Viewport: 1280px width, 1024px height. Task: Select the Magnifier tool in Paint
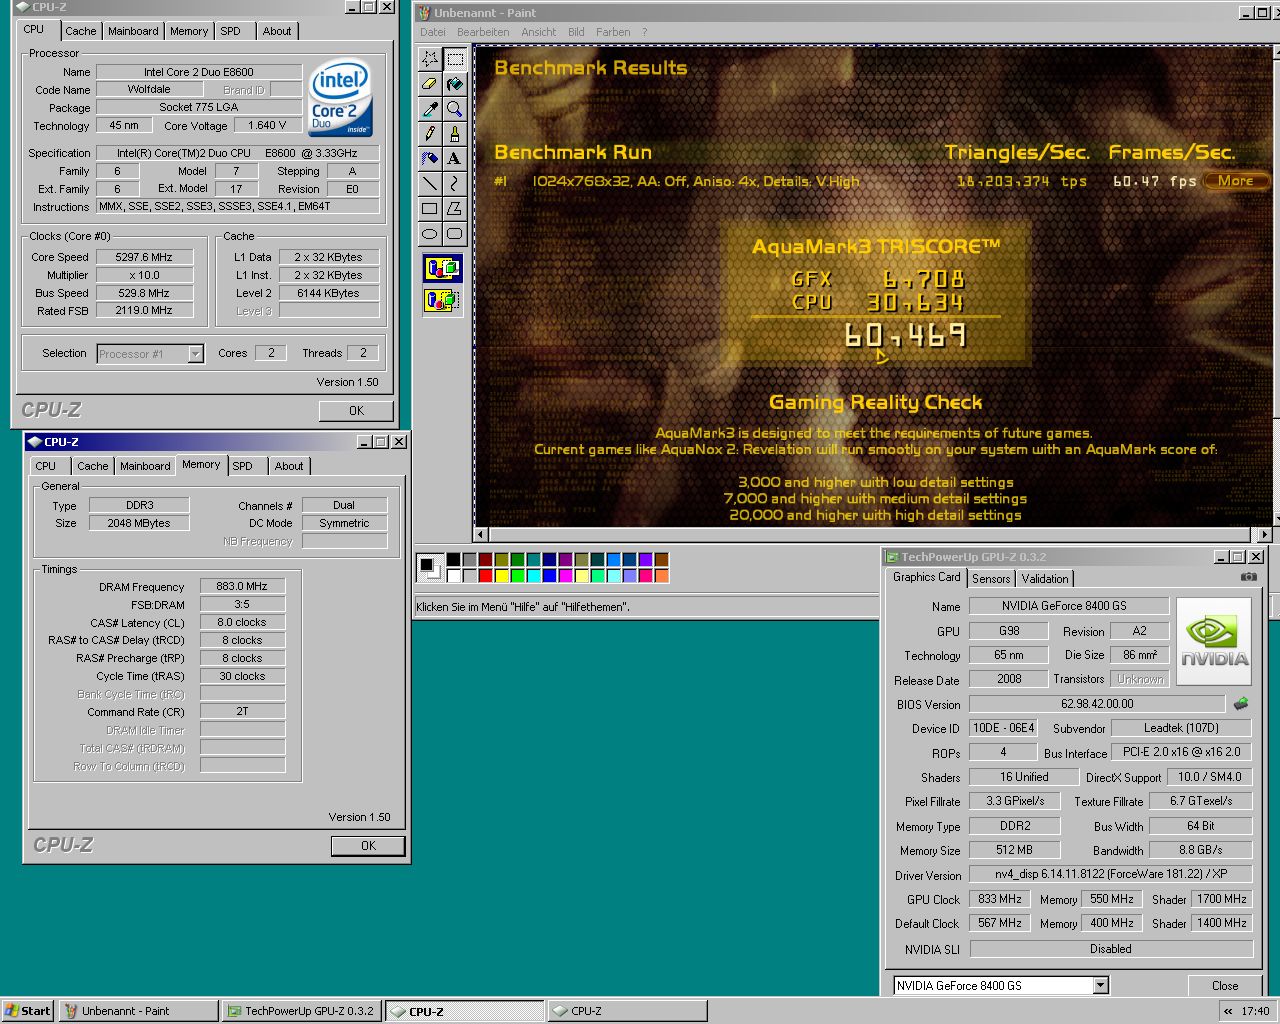point(455,109)
